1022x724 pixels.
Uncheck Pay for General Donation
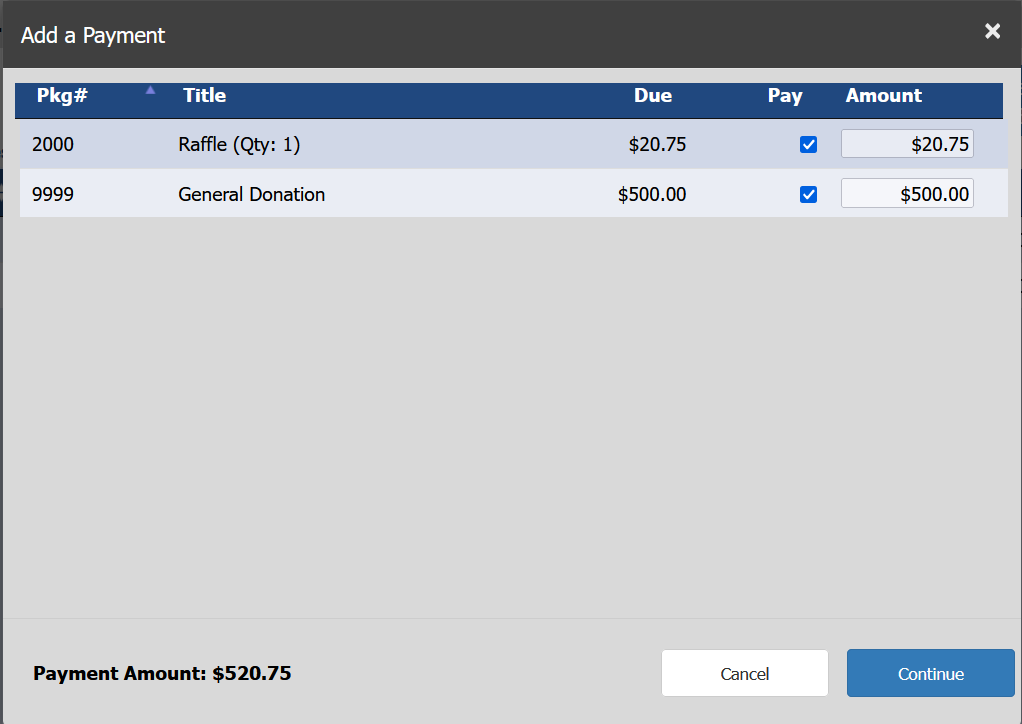809,194
